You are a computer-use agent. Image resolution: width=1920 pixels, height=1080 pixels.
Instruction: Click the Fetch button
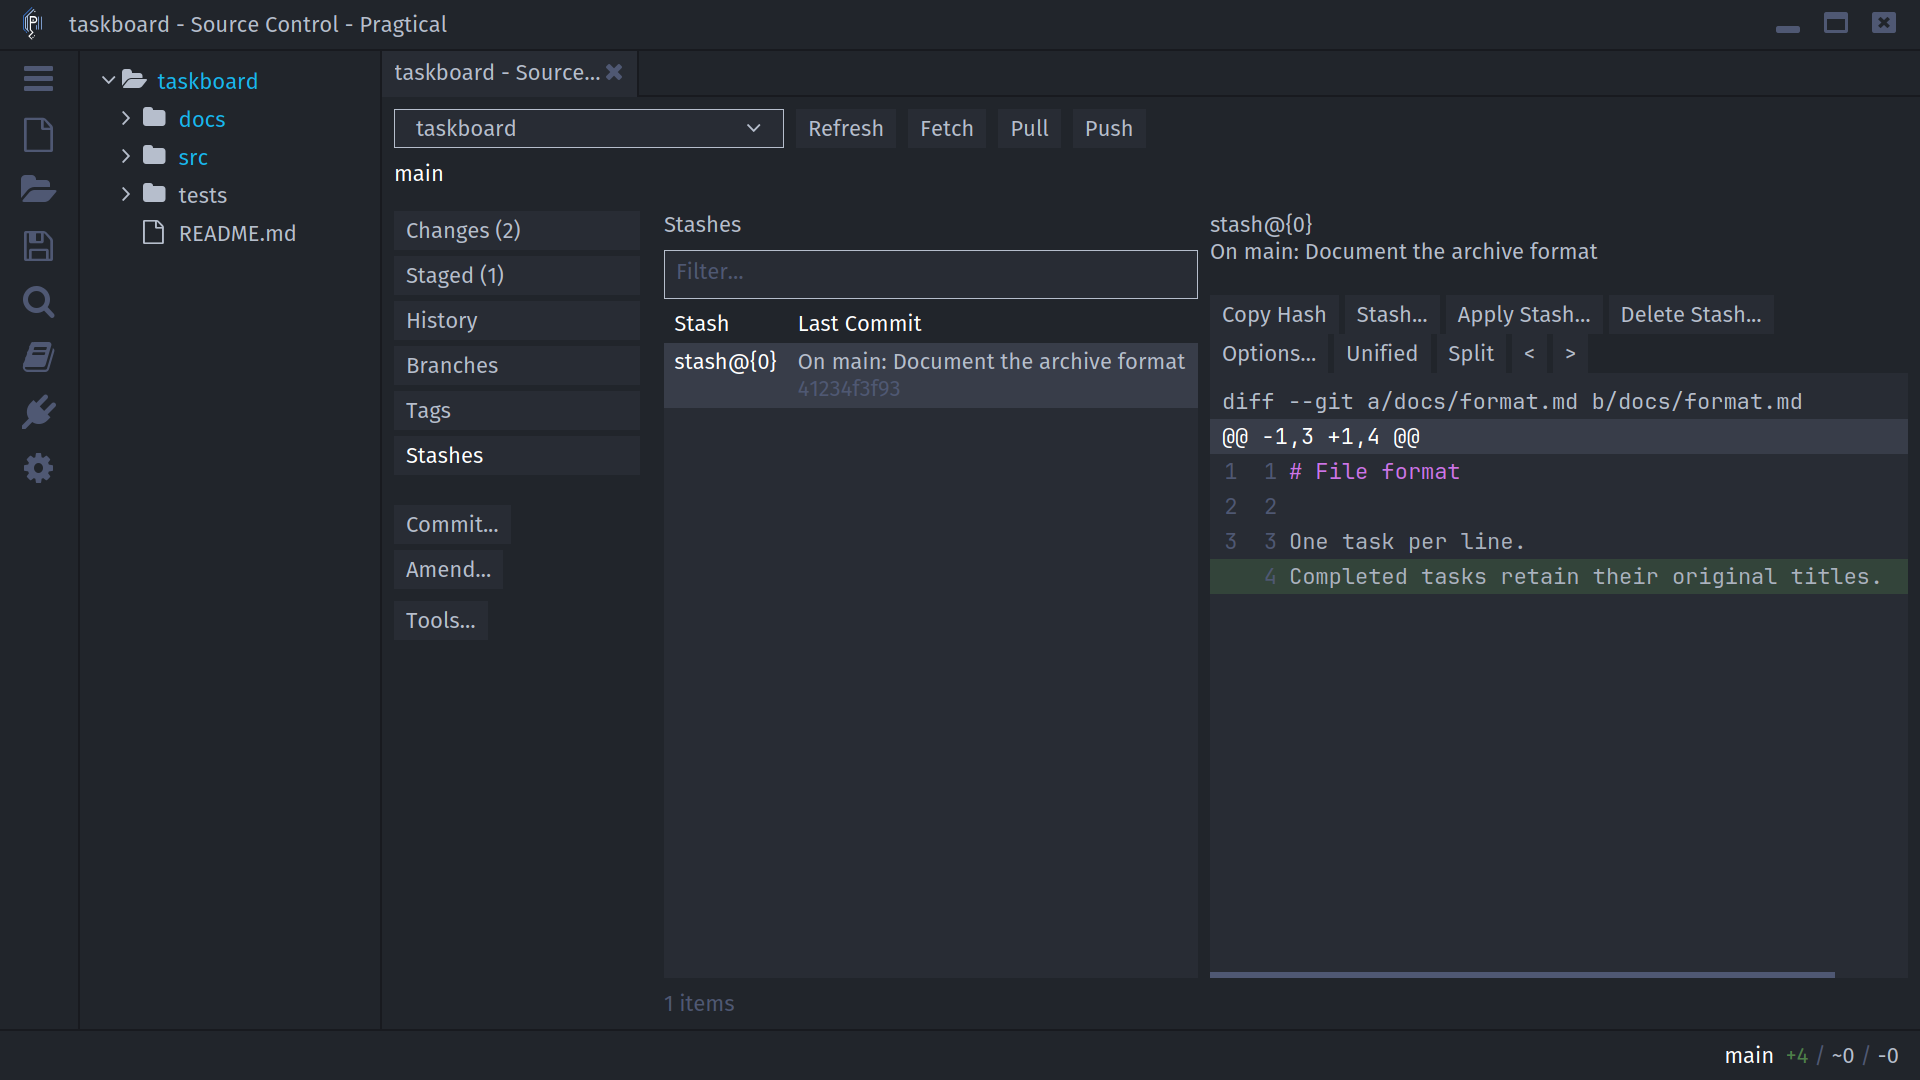tap(946, 128)
